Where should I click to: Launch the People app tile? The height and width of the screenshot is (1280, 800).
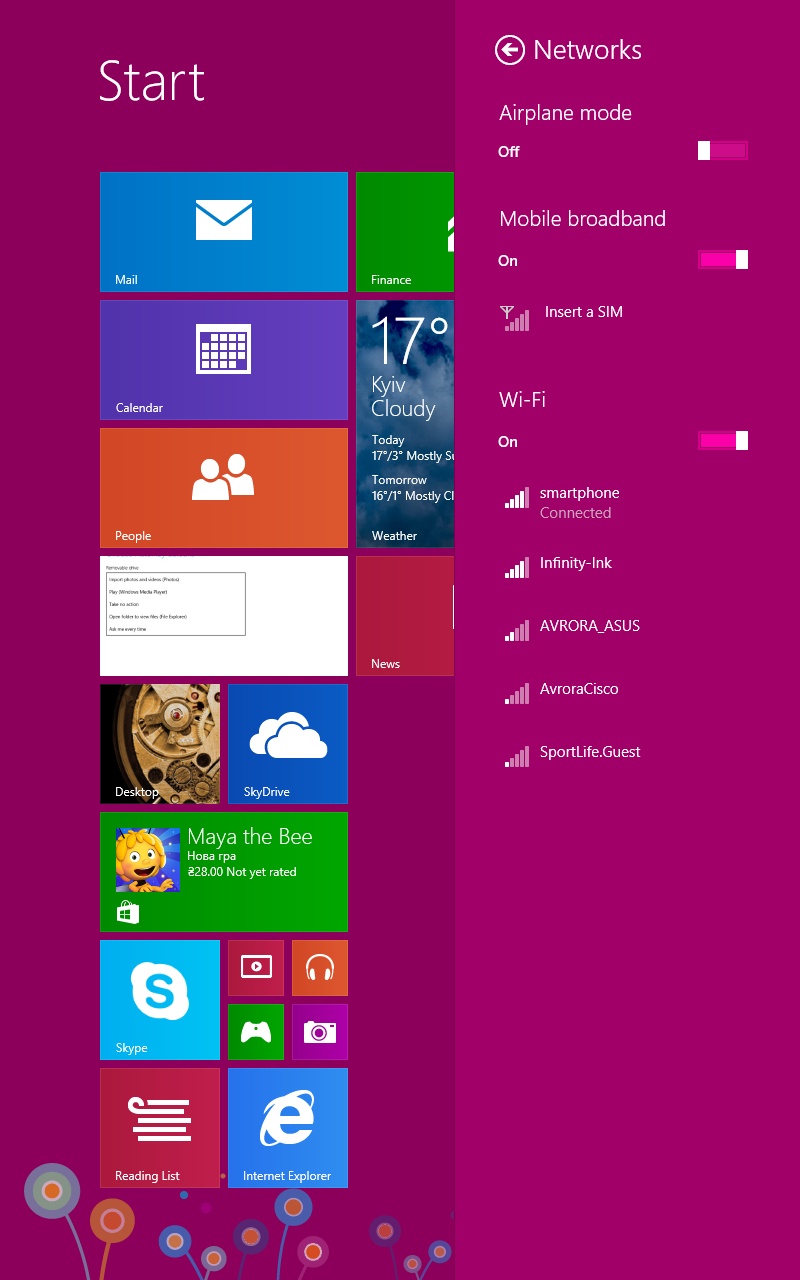point(224,487)
